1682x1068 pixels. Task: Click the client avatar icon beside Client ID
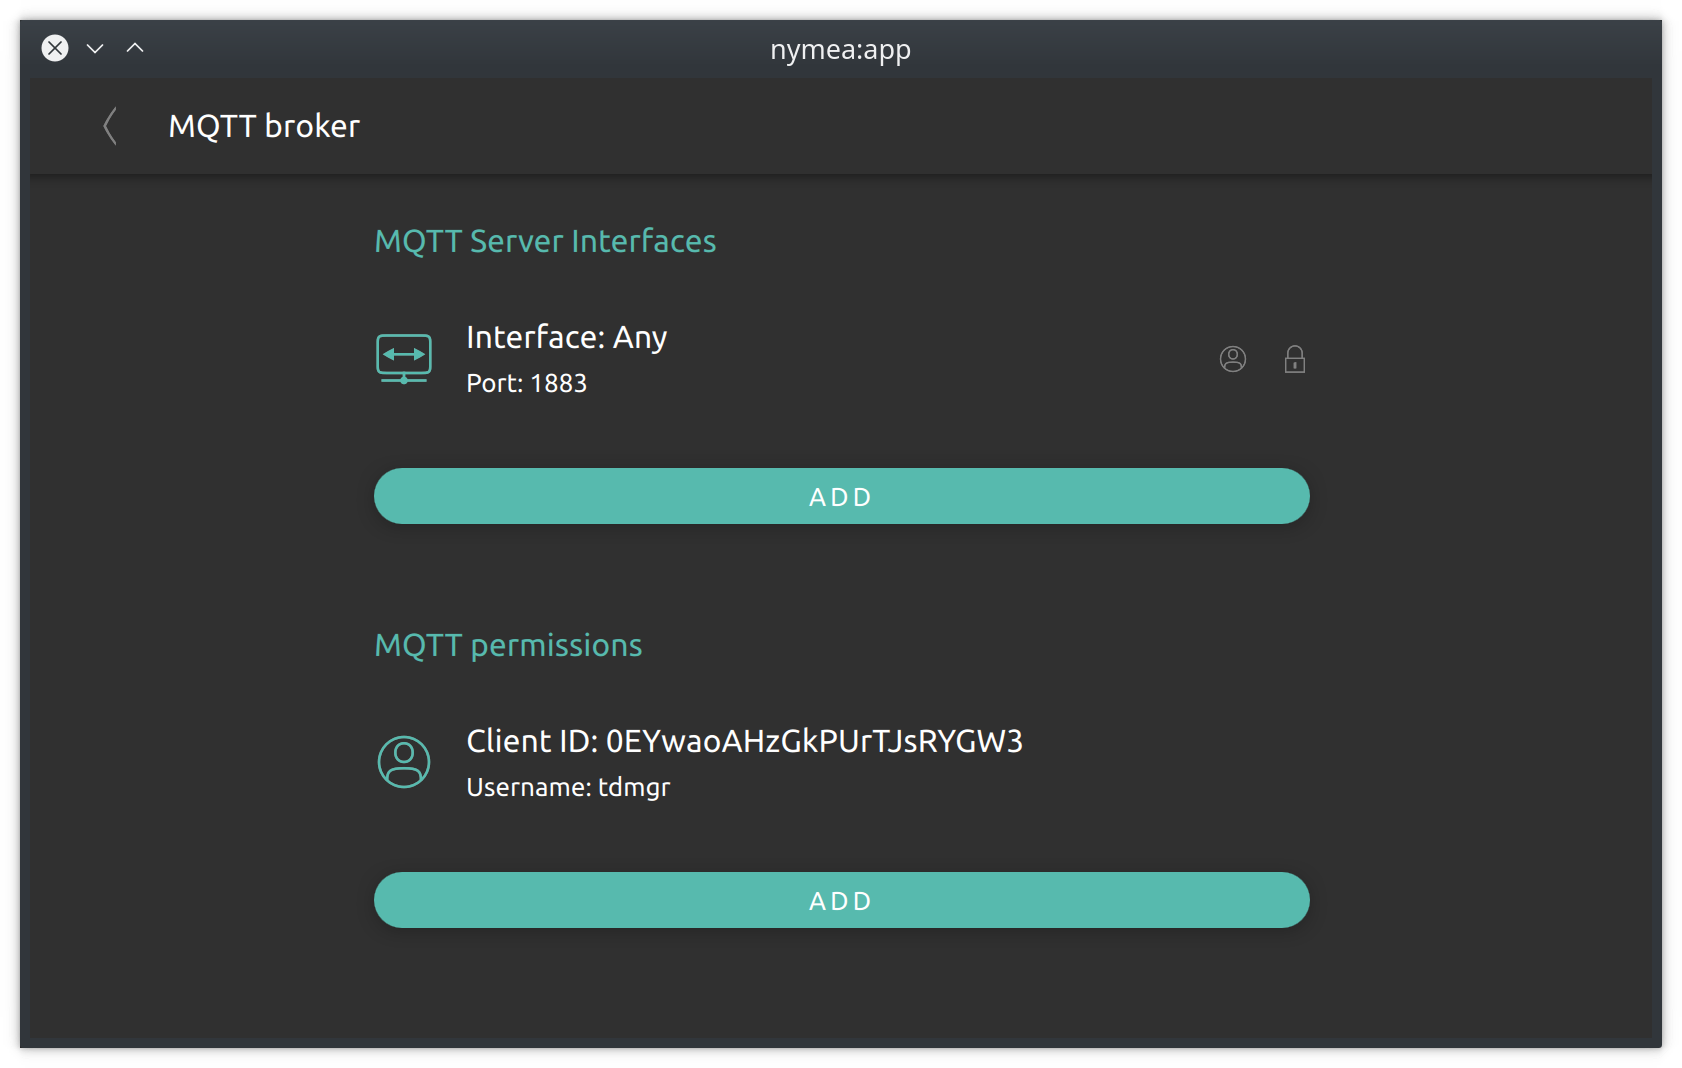(404, 762)
